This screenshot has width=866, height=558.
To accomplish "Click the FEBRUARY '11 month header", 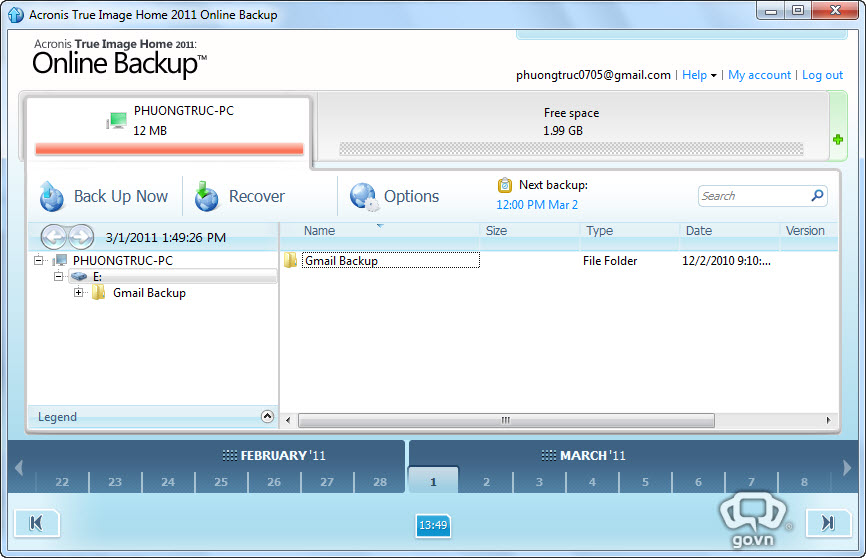I will point(274,455).
